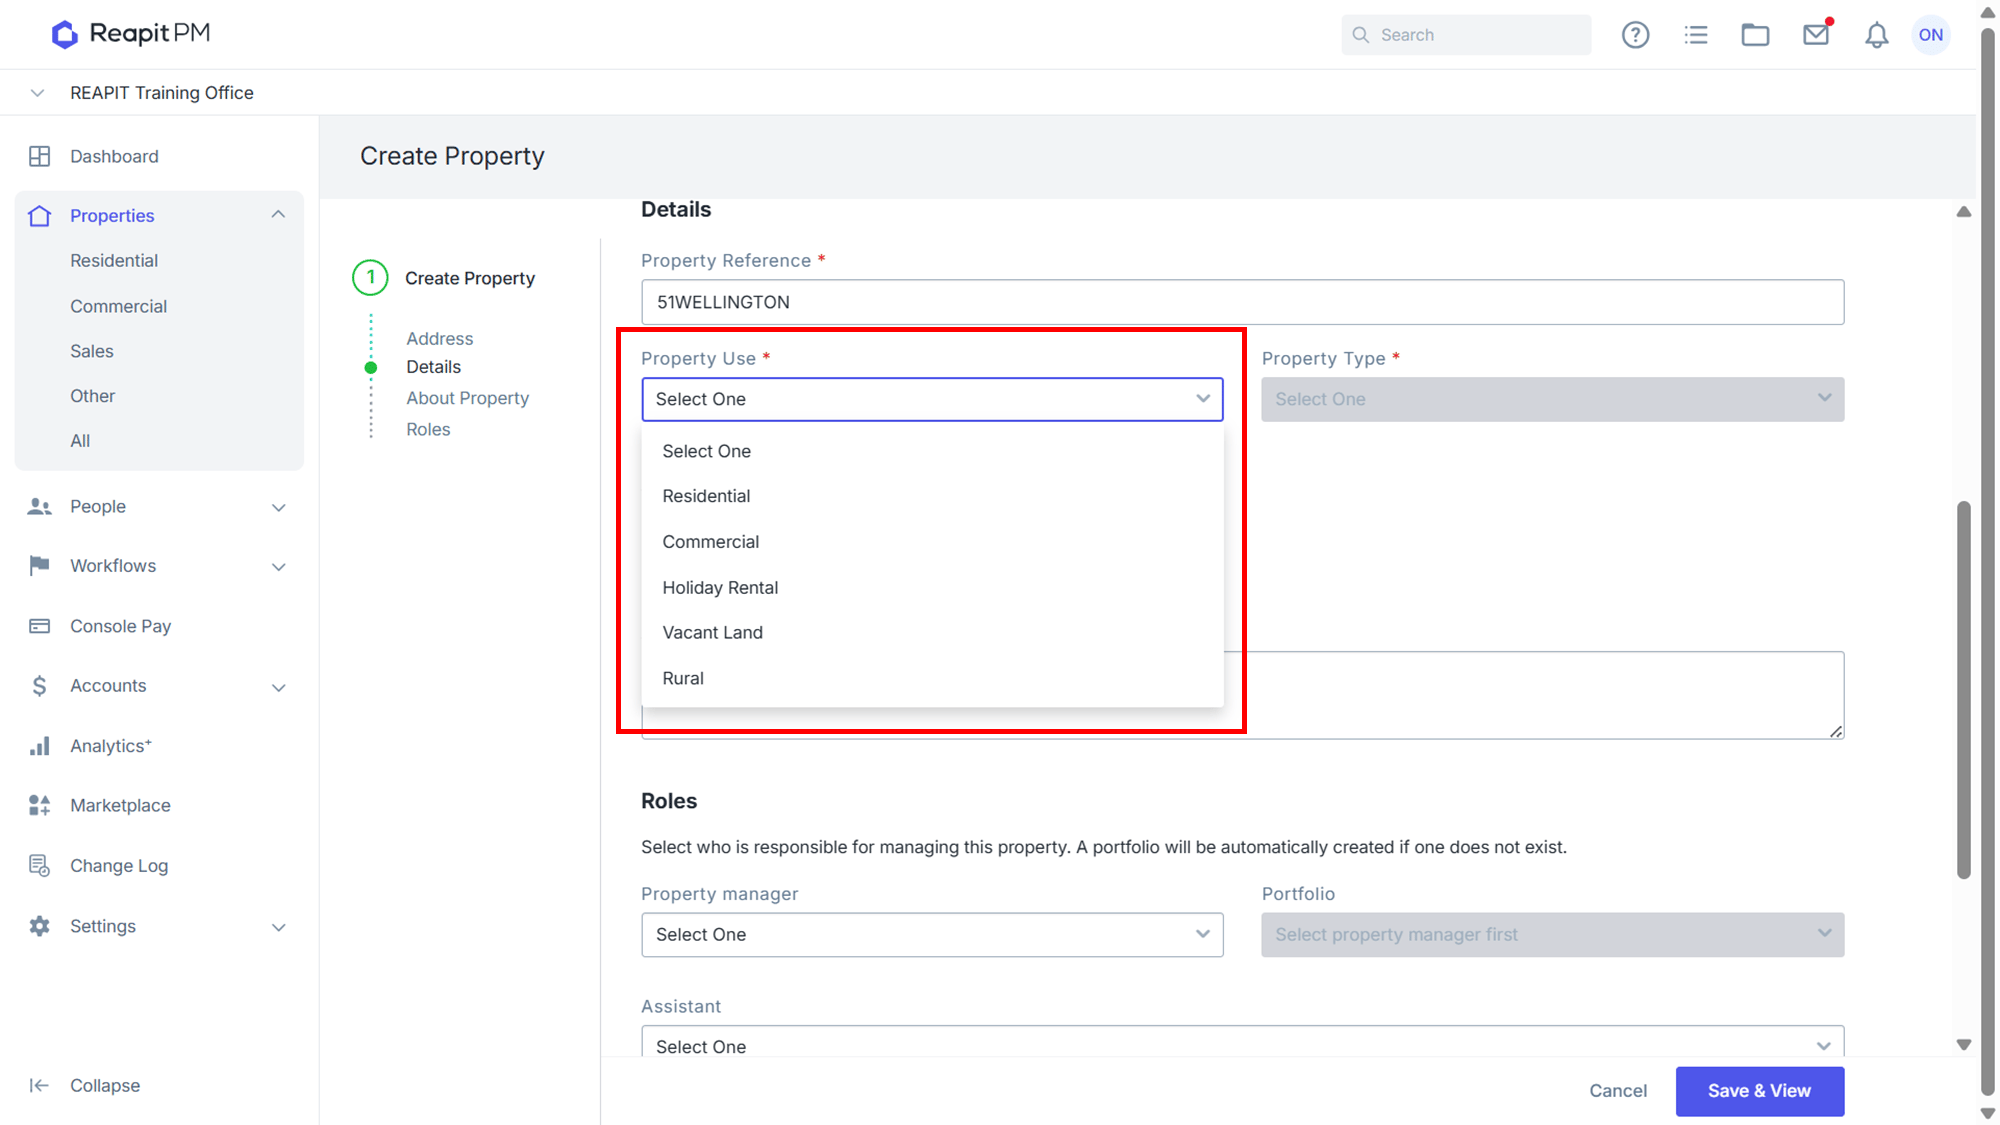Jump to About Property step

click(467, 398)
